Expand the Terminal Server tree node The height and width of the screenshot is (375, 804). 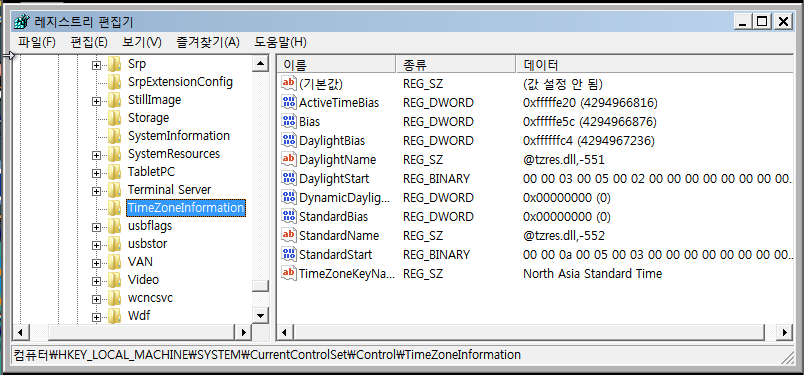(x=96, y=191)
